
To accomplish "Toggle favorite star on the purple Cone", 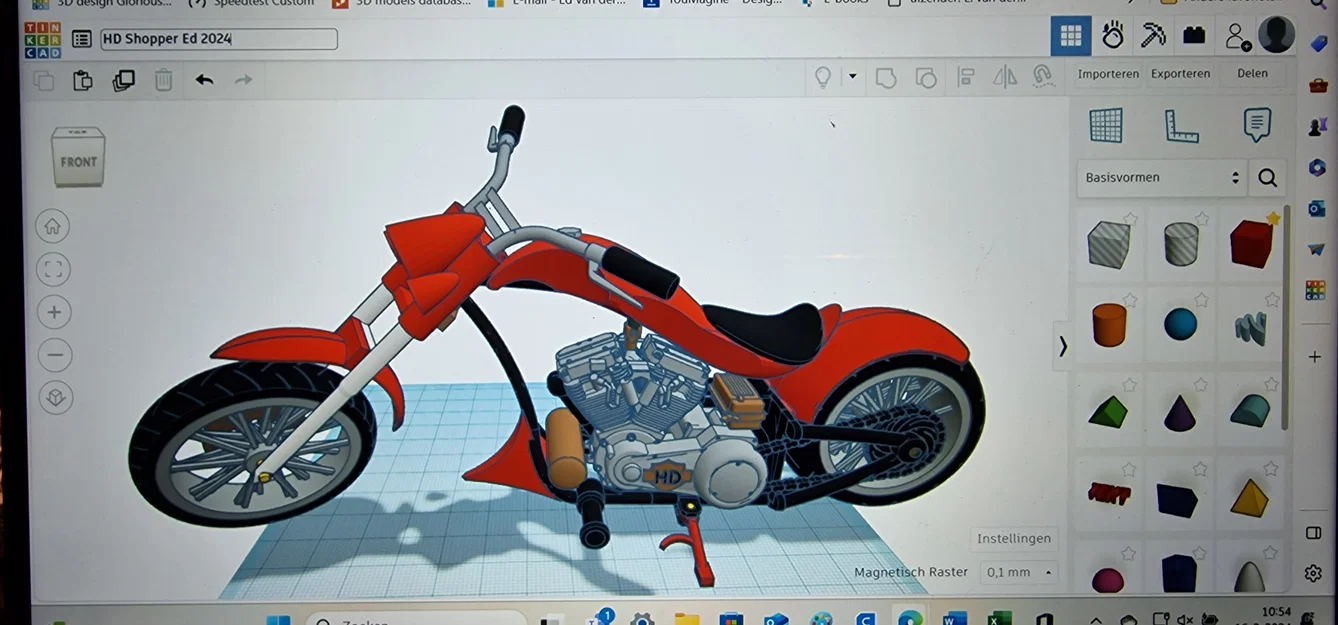I will point(1202,384).
